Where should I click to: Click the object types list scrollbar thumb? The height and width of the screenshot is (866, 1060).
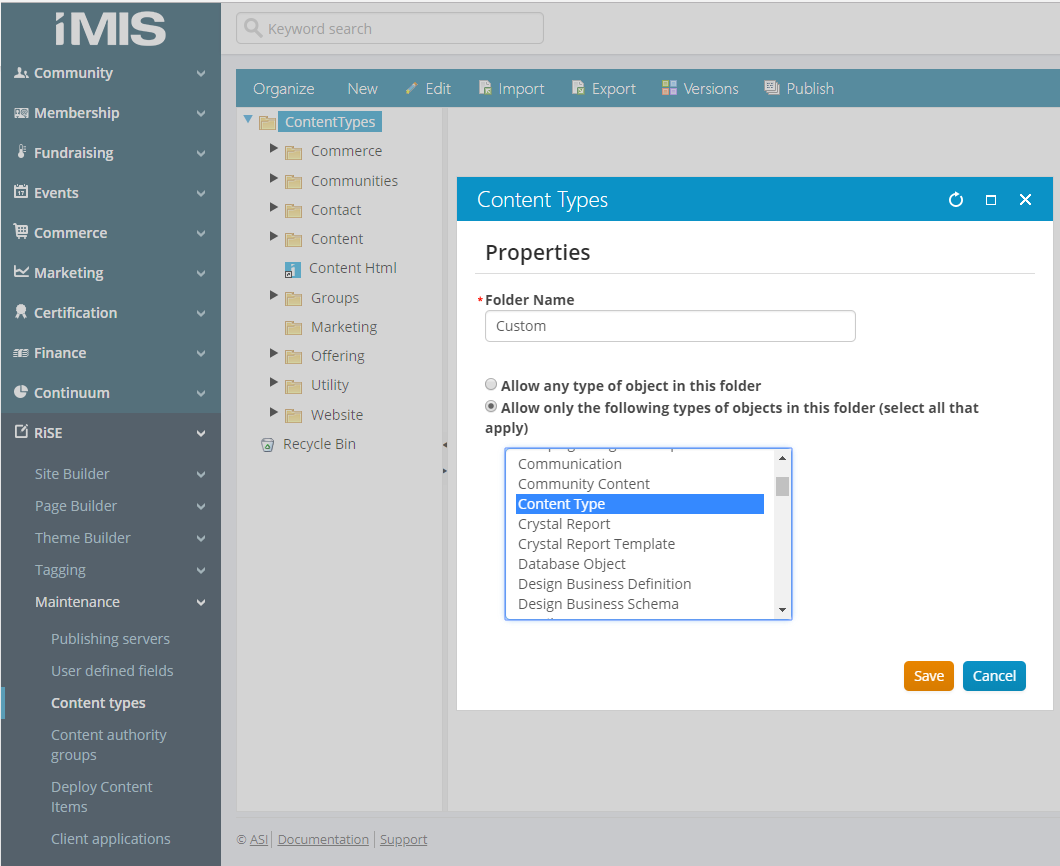tap(782, 486)
